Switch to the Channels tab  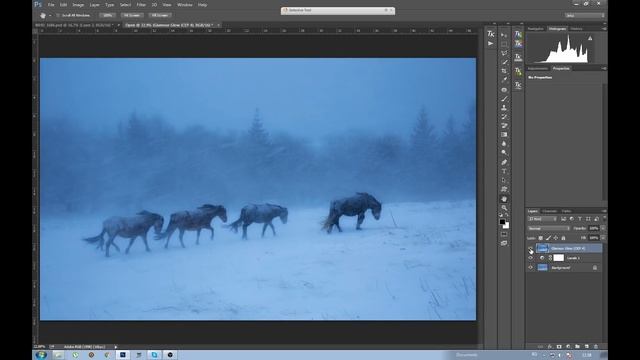(x=549, y=211)
